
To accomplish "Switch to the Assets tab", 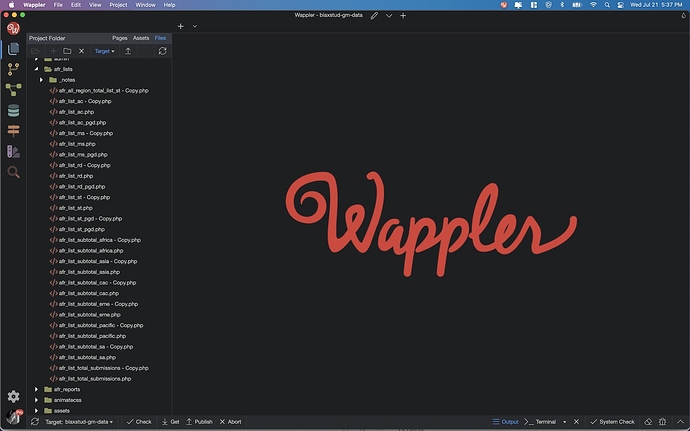I will (141, 38).
